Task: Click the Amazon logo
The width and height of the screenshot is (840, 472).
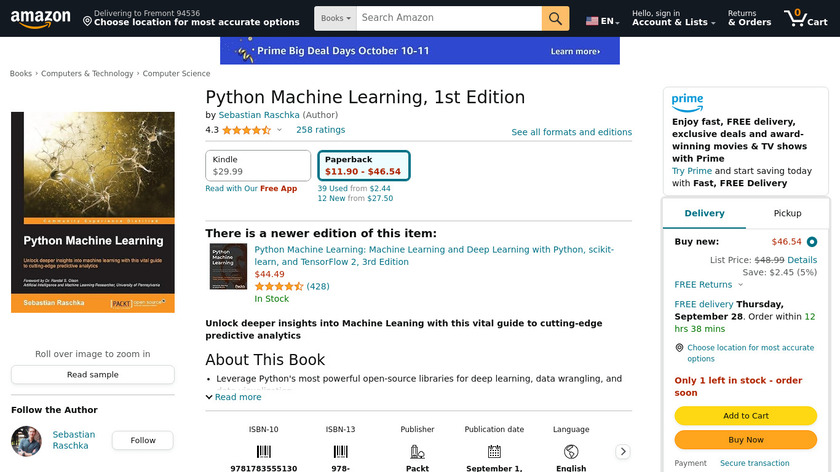Action: coord(40,18)
